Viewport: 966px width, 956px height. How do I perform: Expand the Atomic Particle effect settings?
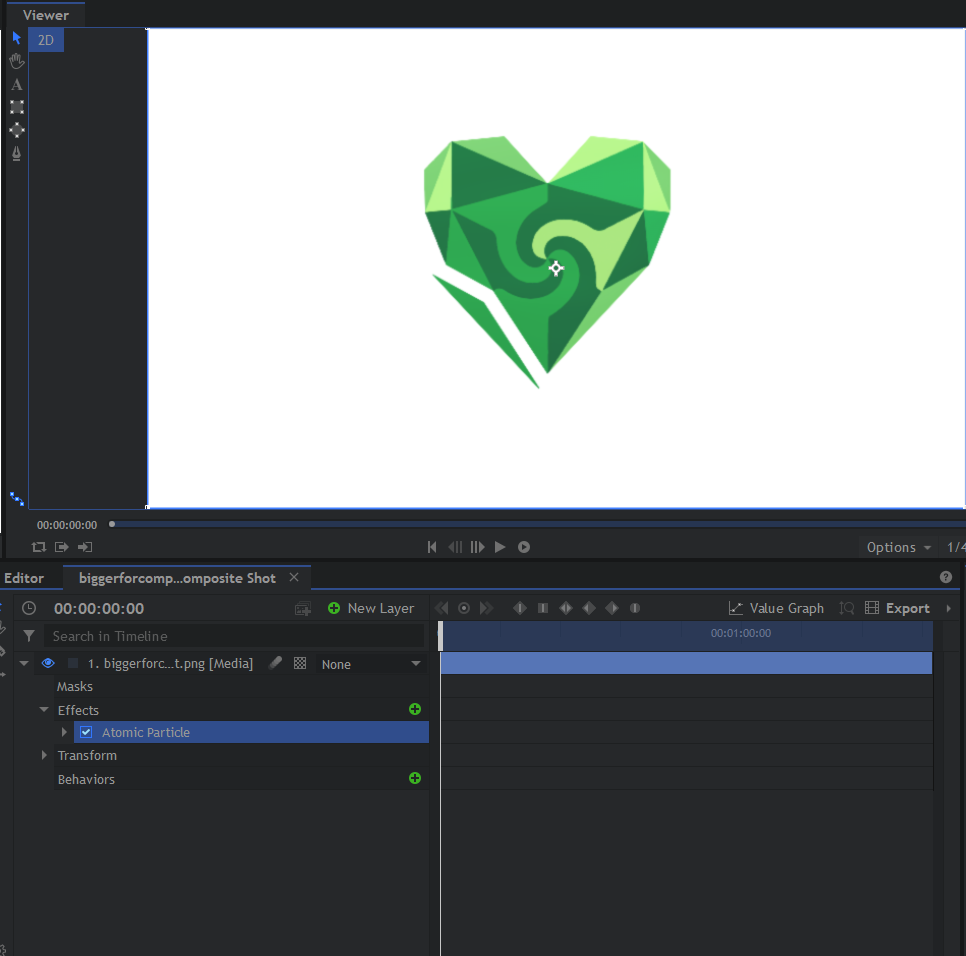pyautogui.click(x=65, y=732)
